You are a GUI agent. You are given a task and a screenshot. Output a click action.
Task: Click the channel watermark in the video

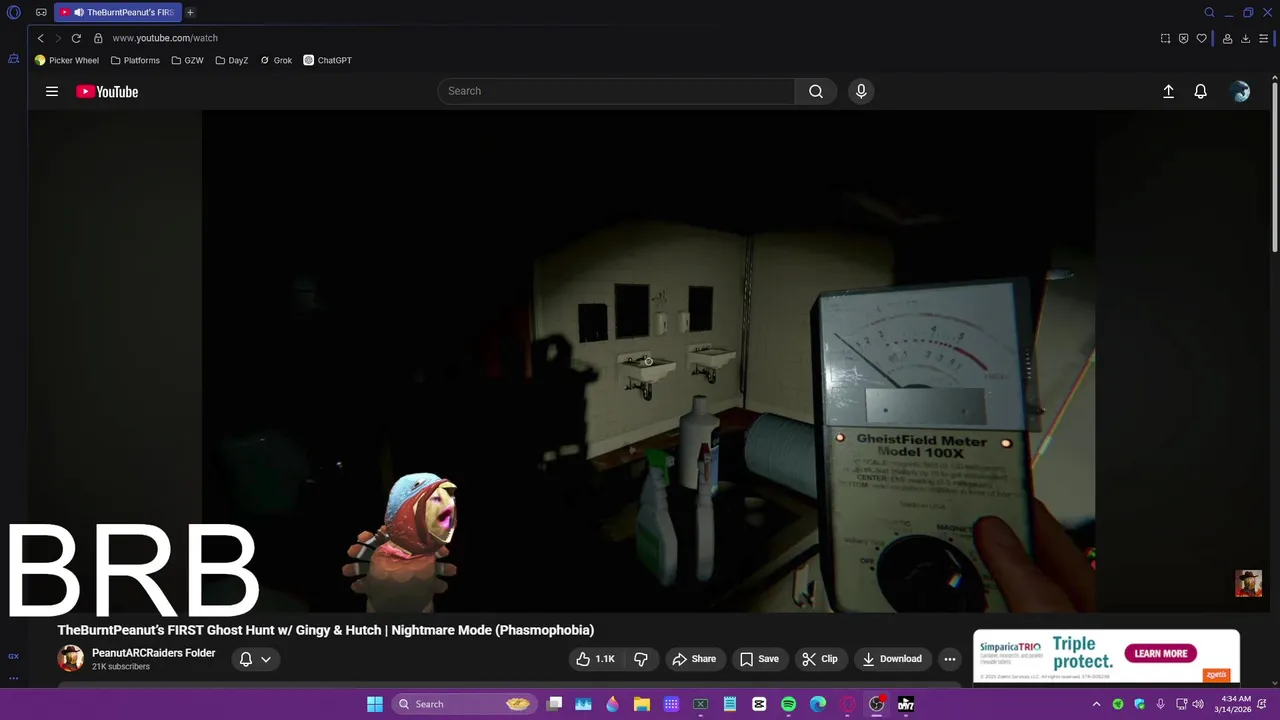click(1248, 583)
